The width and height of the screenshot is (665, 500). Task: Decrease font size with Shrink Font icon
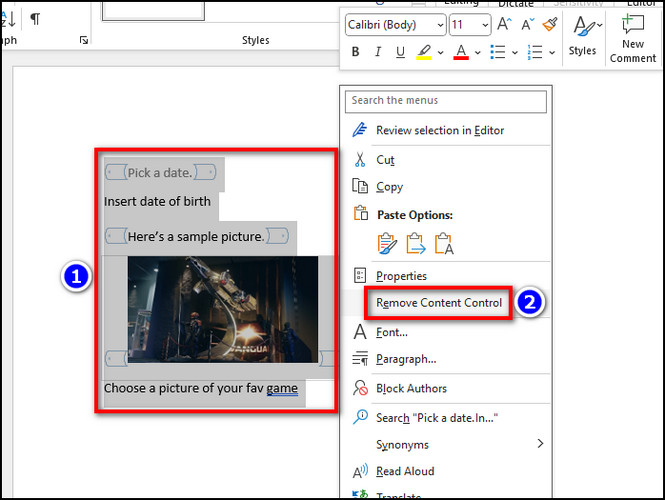(528, 24)
